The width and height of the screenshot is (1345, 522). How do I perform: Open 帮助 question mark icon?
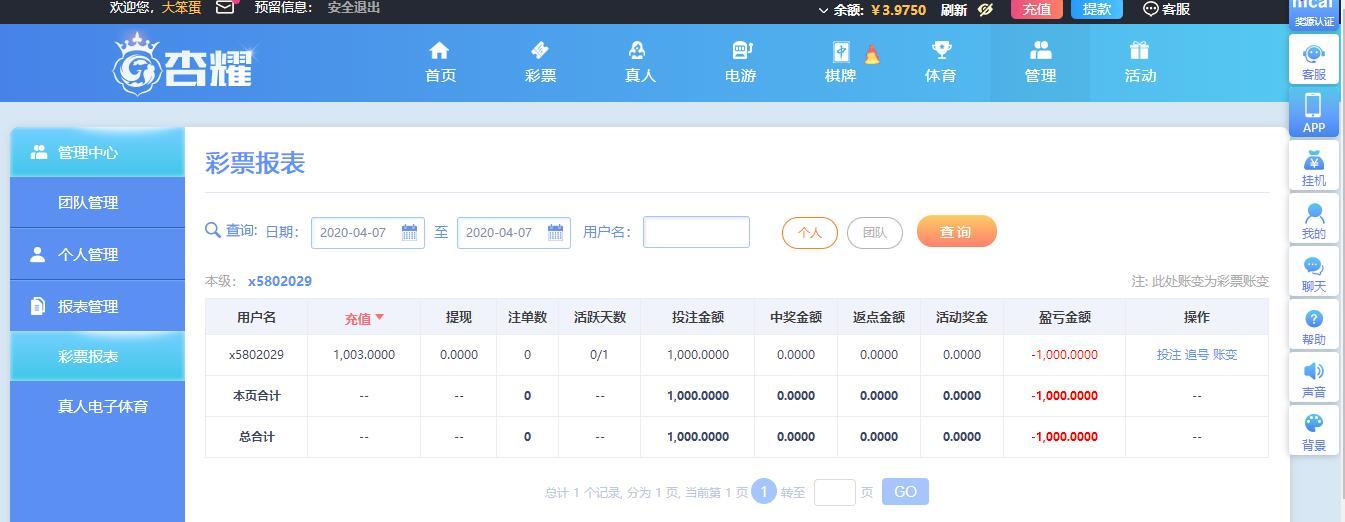[1314, 325]
